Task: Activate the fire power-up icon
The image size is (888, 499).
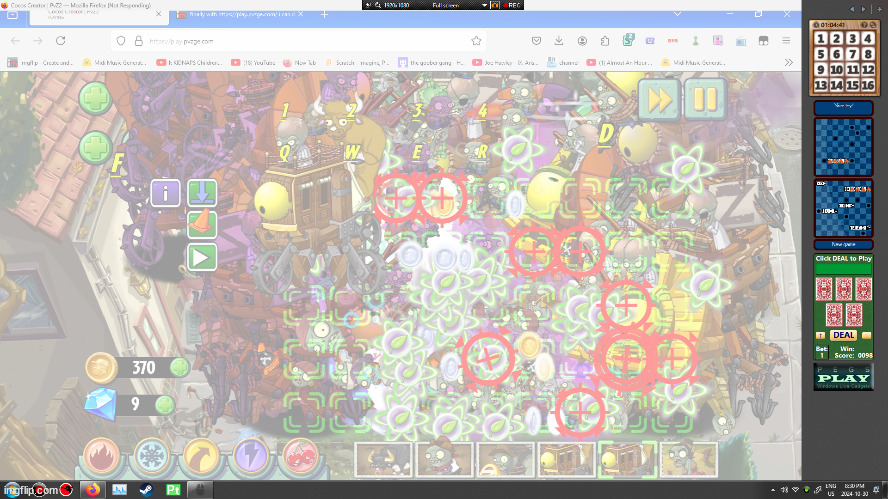Action: tap(102, 459)
